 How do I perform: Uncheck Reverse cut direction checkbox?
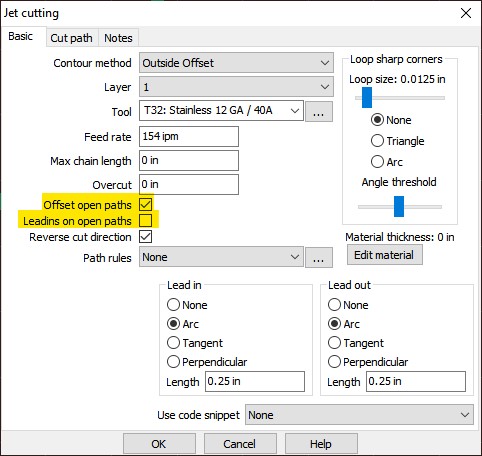[146, 237]
